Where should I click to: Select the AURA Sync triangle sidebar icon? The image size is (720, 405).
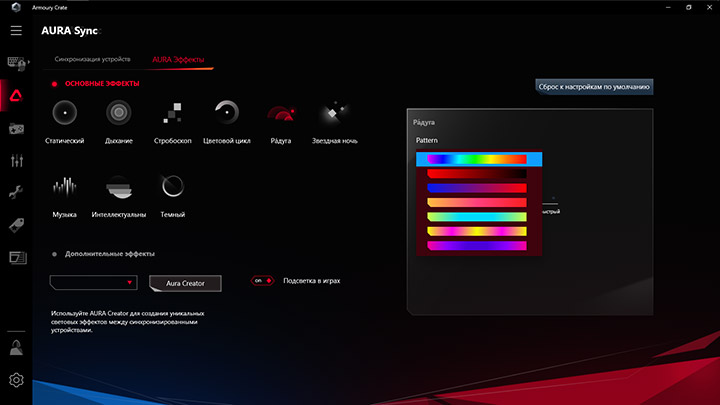[16, 96]
